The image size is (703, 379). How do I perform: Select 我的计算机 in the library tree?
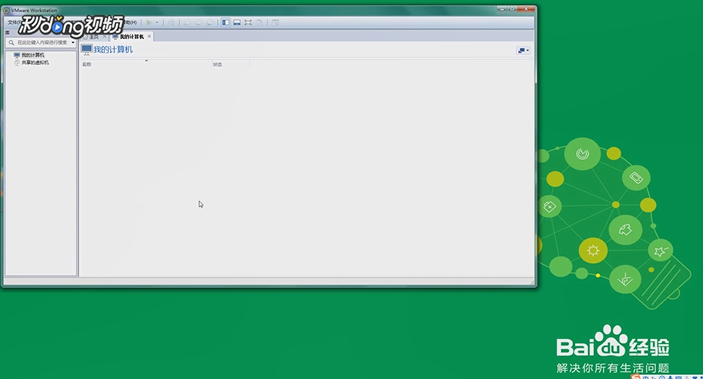tap(30, 55)
